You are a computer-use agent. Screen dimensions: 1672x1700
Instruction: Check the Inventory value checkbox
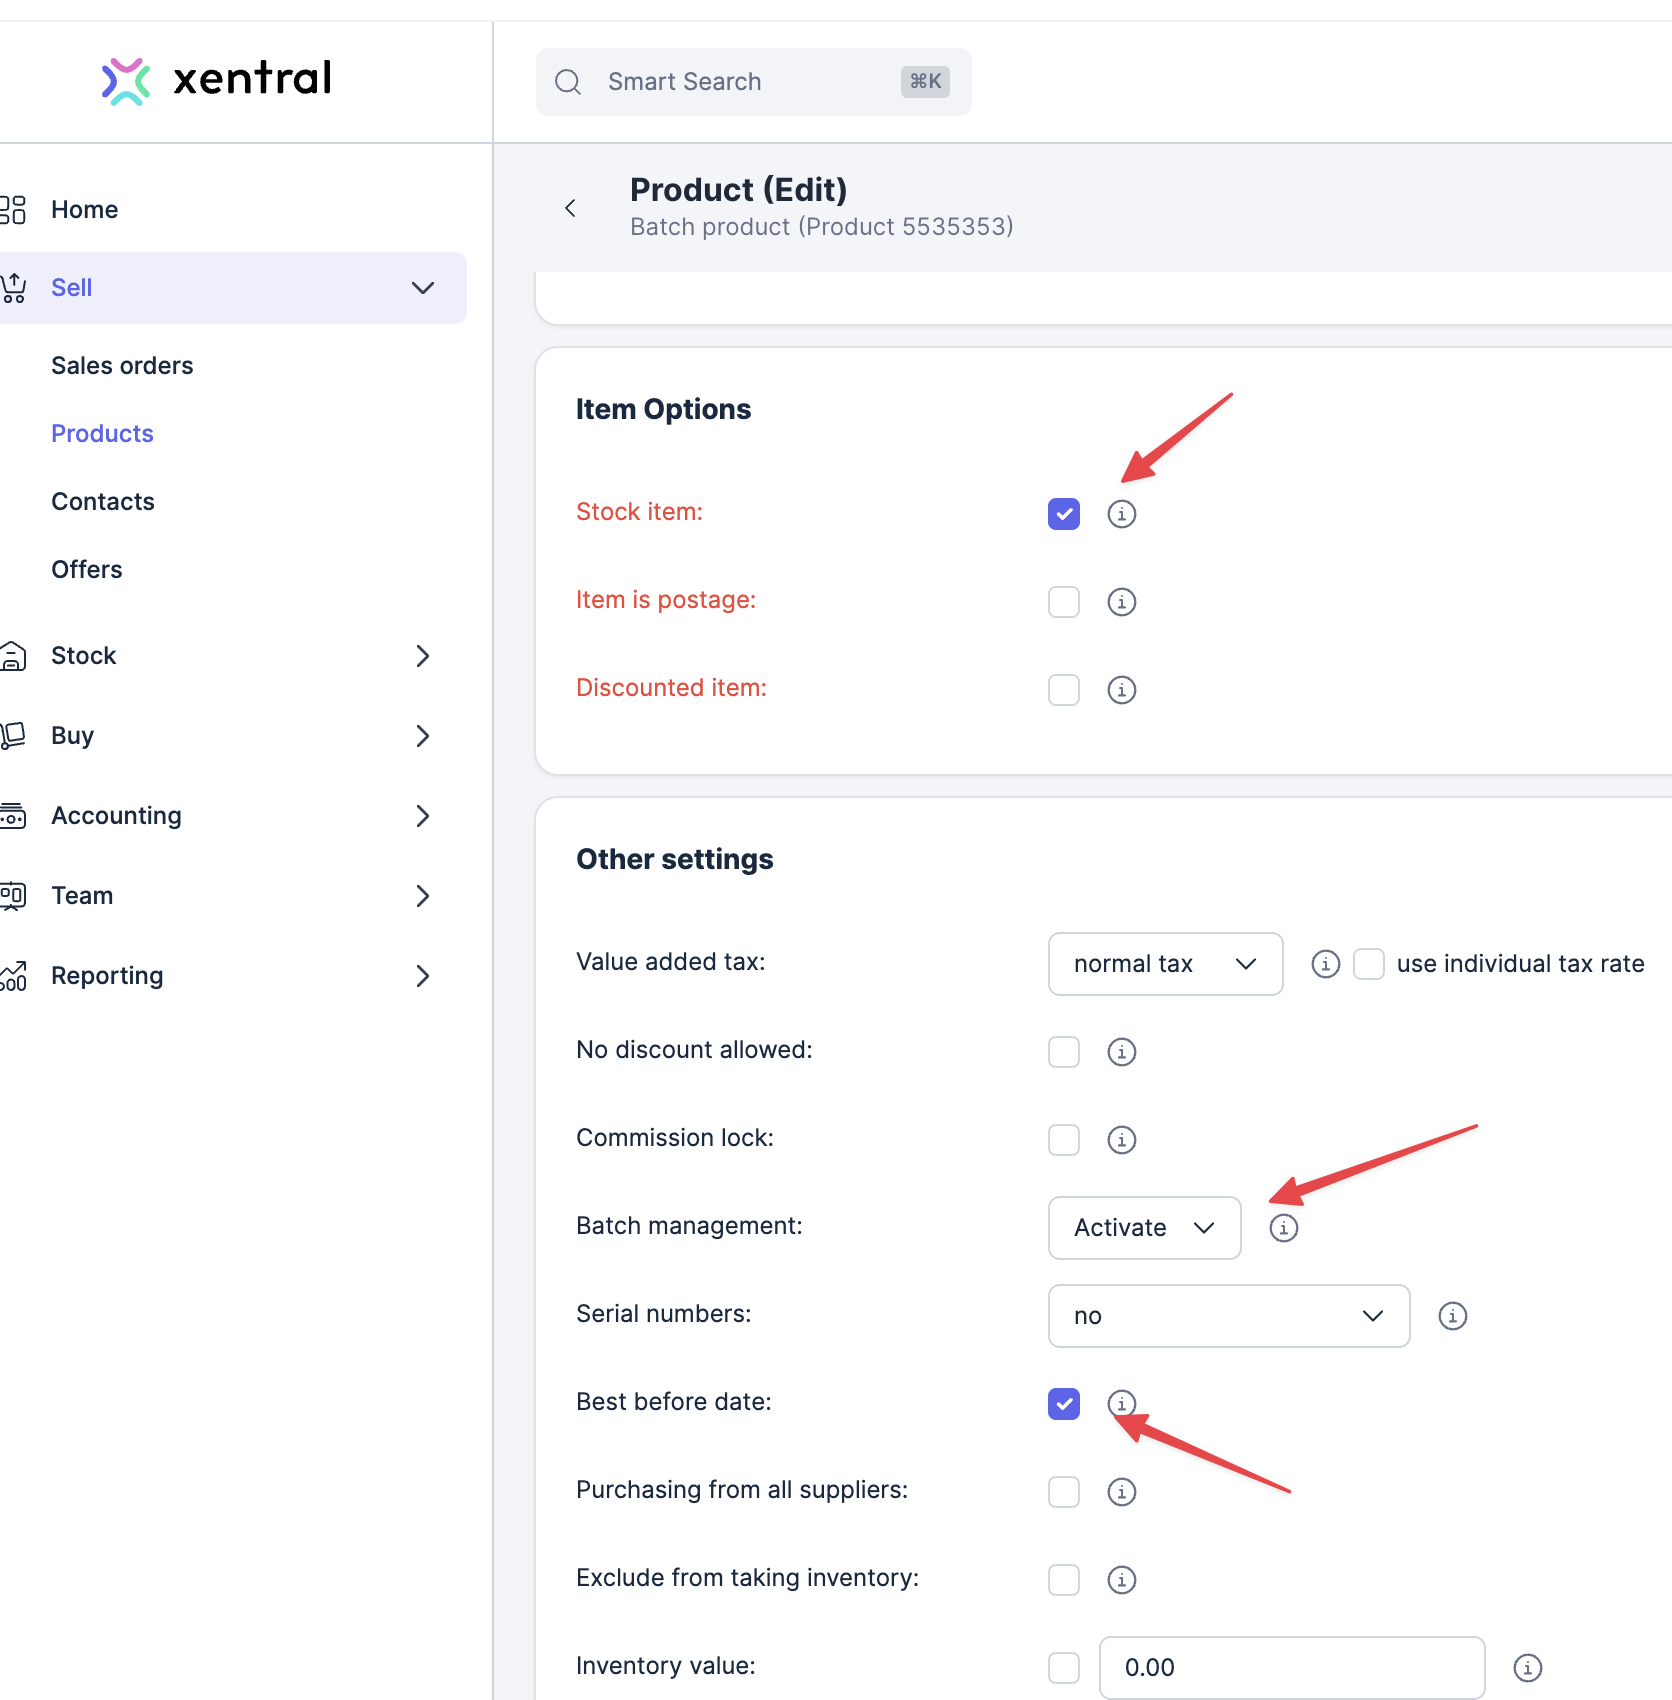pos(1064,1668)
